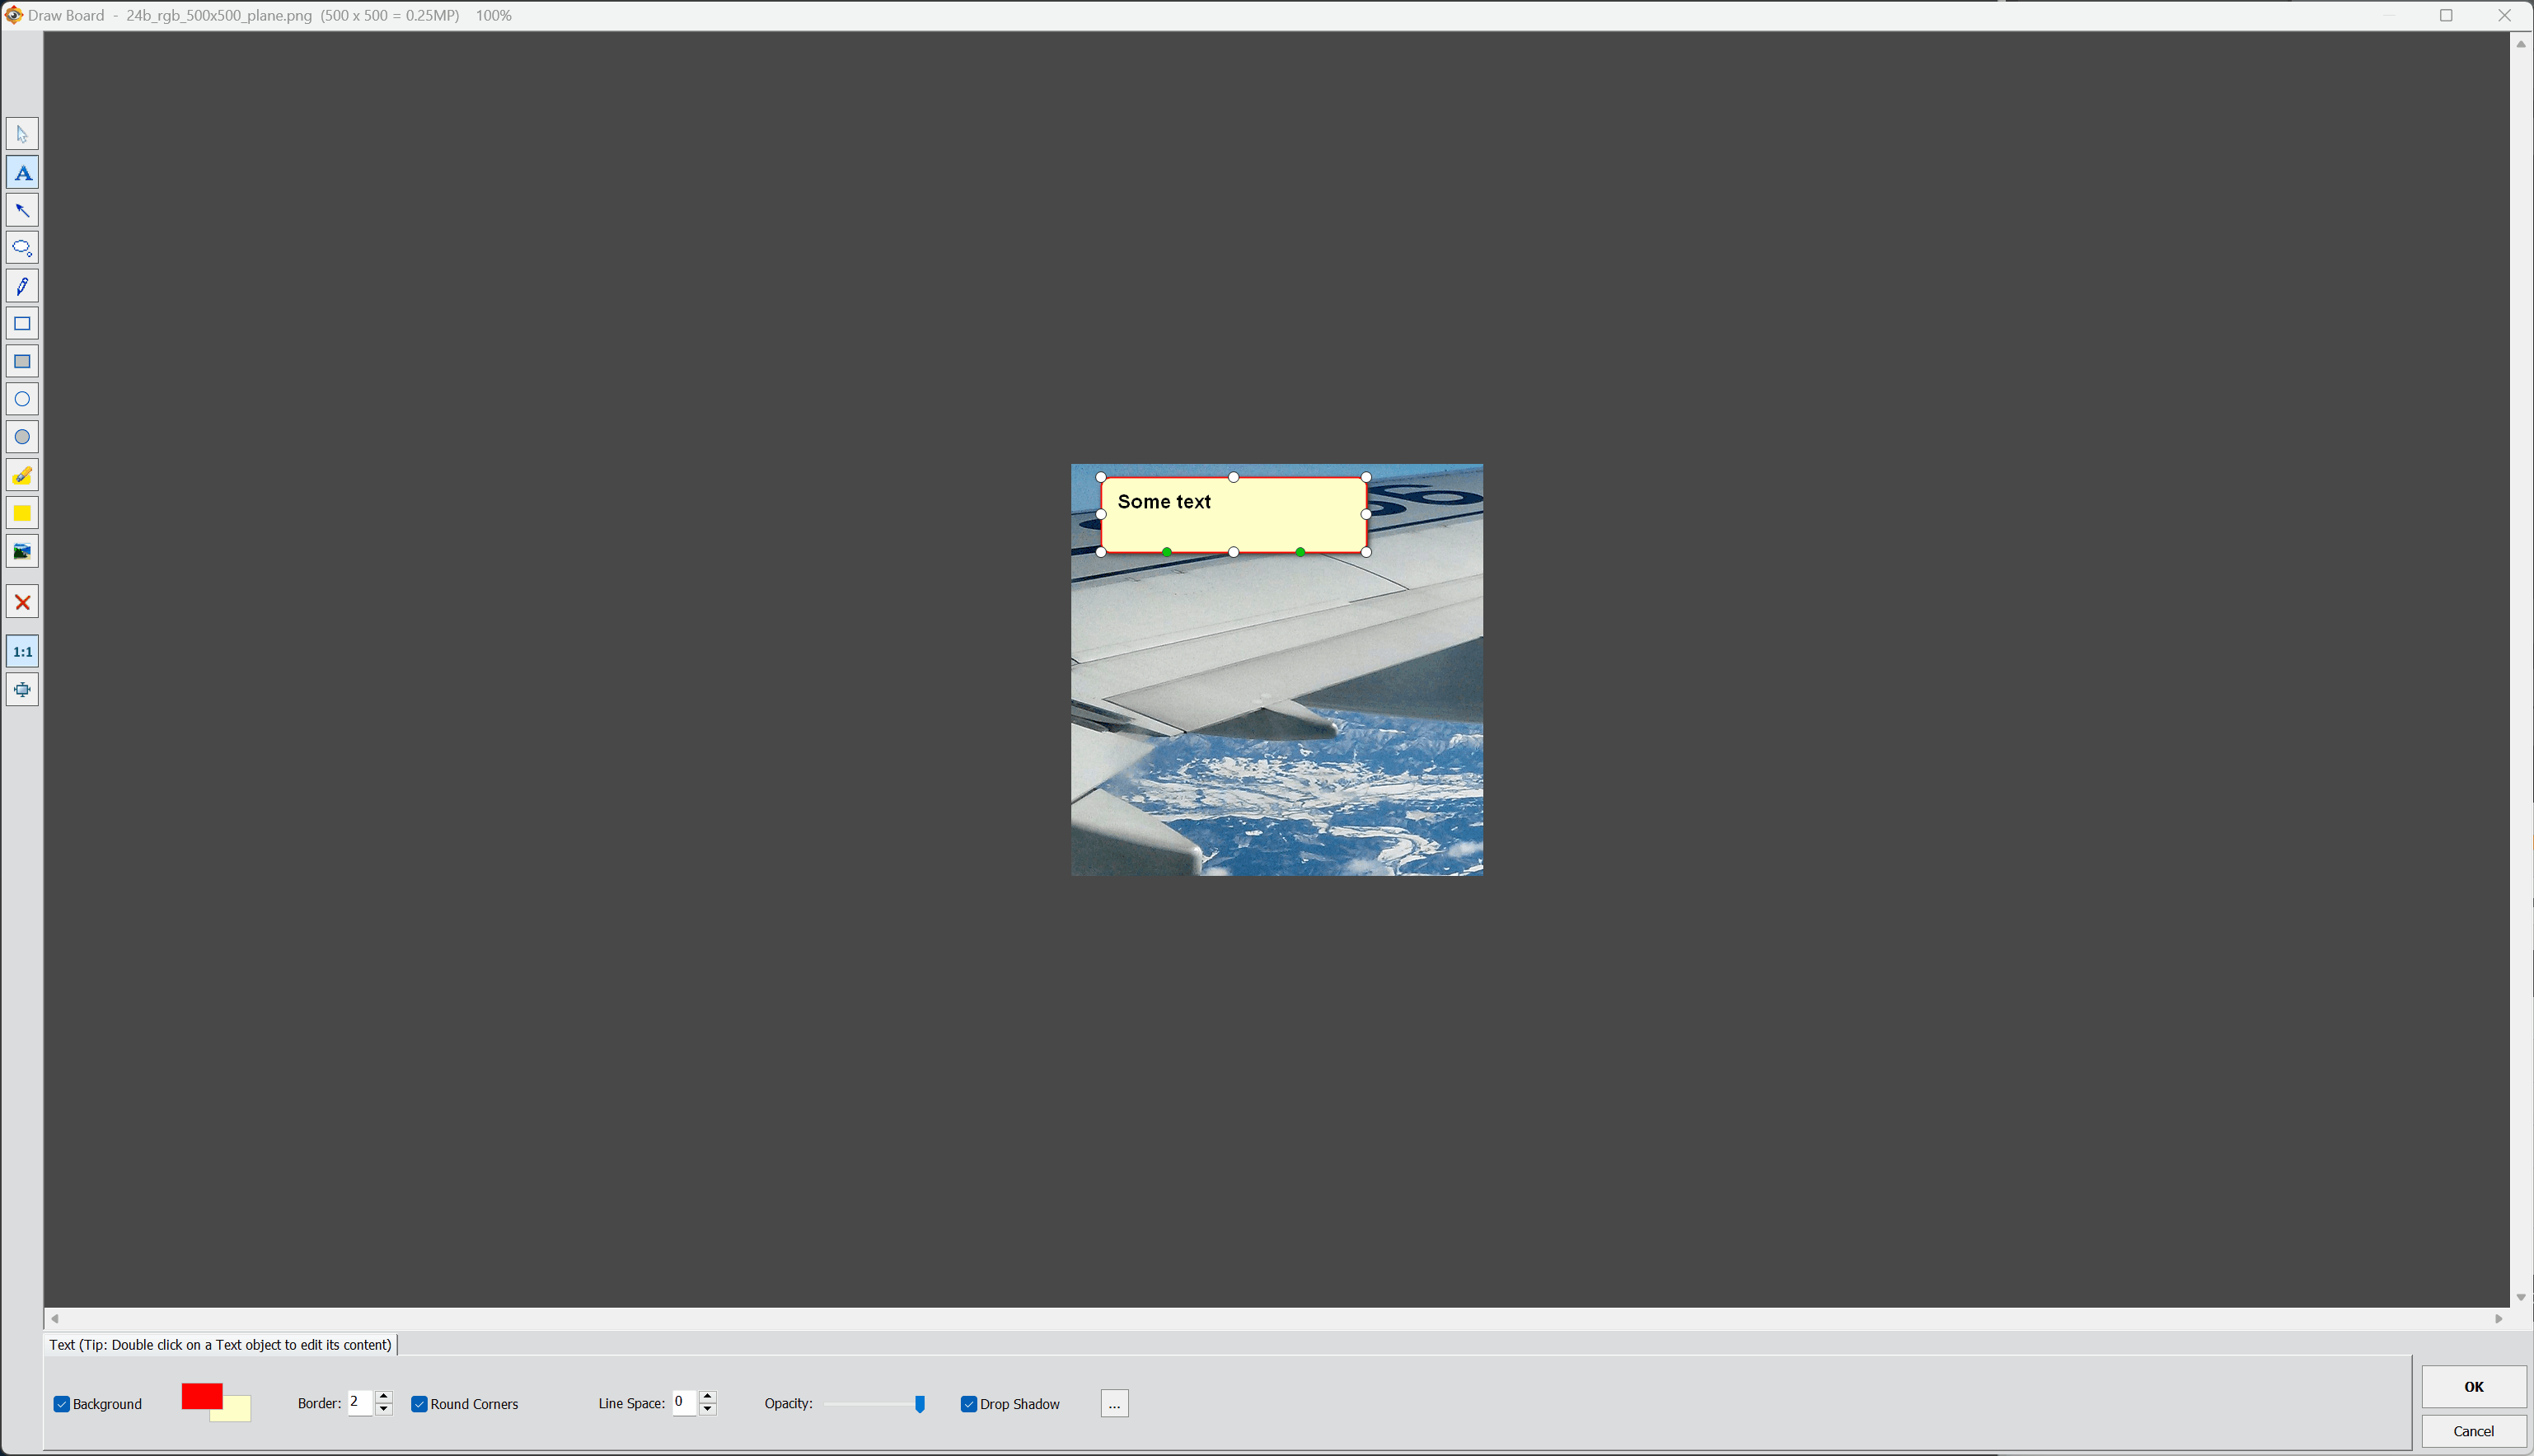2534x1456 pixels.
Task: Turn off Drop Shadow
Action: (x=968, y=1404)
